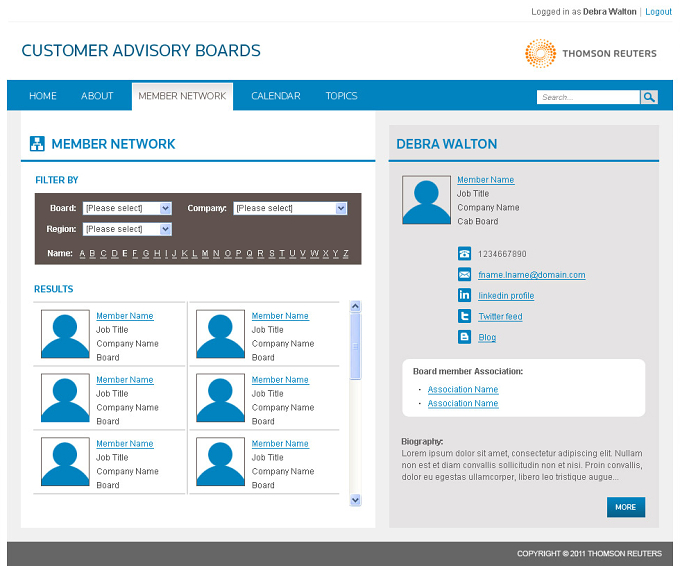Open the Board filter dropdown
Viewport: 680px width, 566px height.
click(127, 208)
